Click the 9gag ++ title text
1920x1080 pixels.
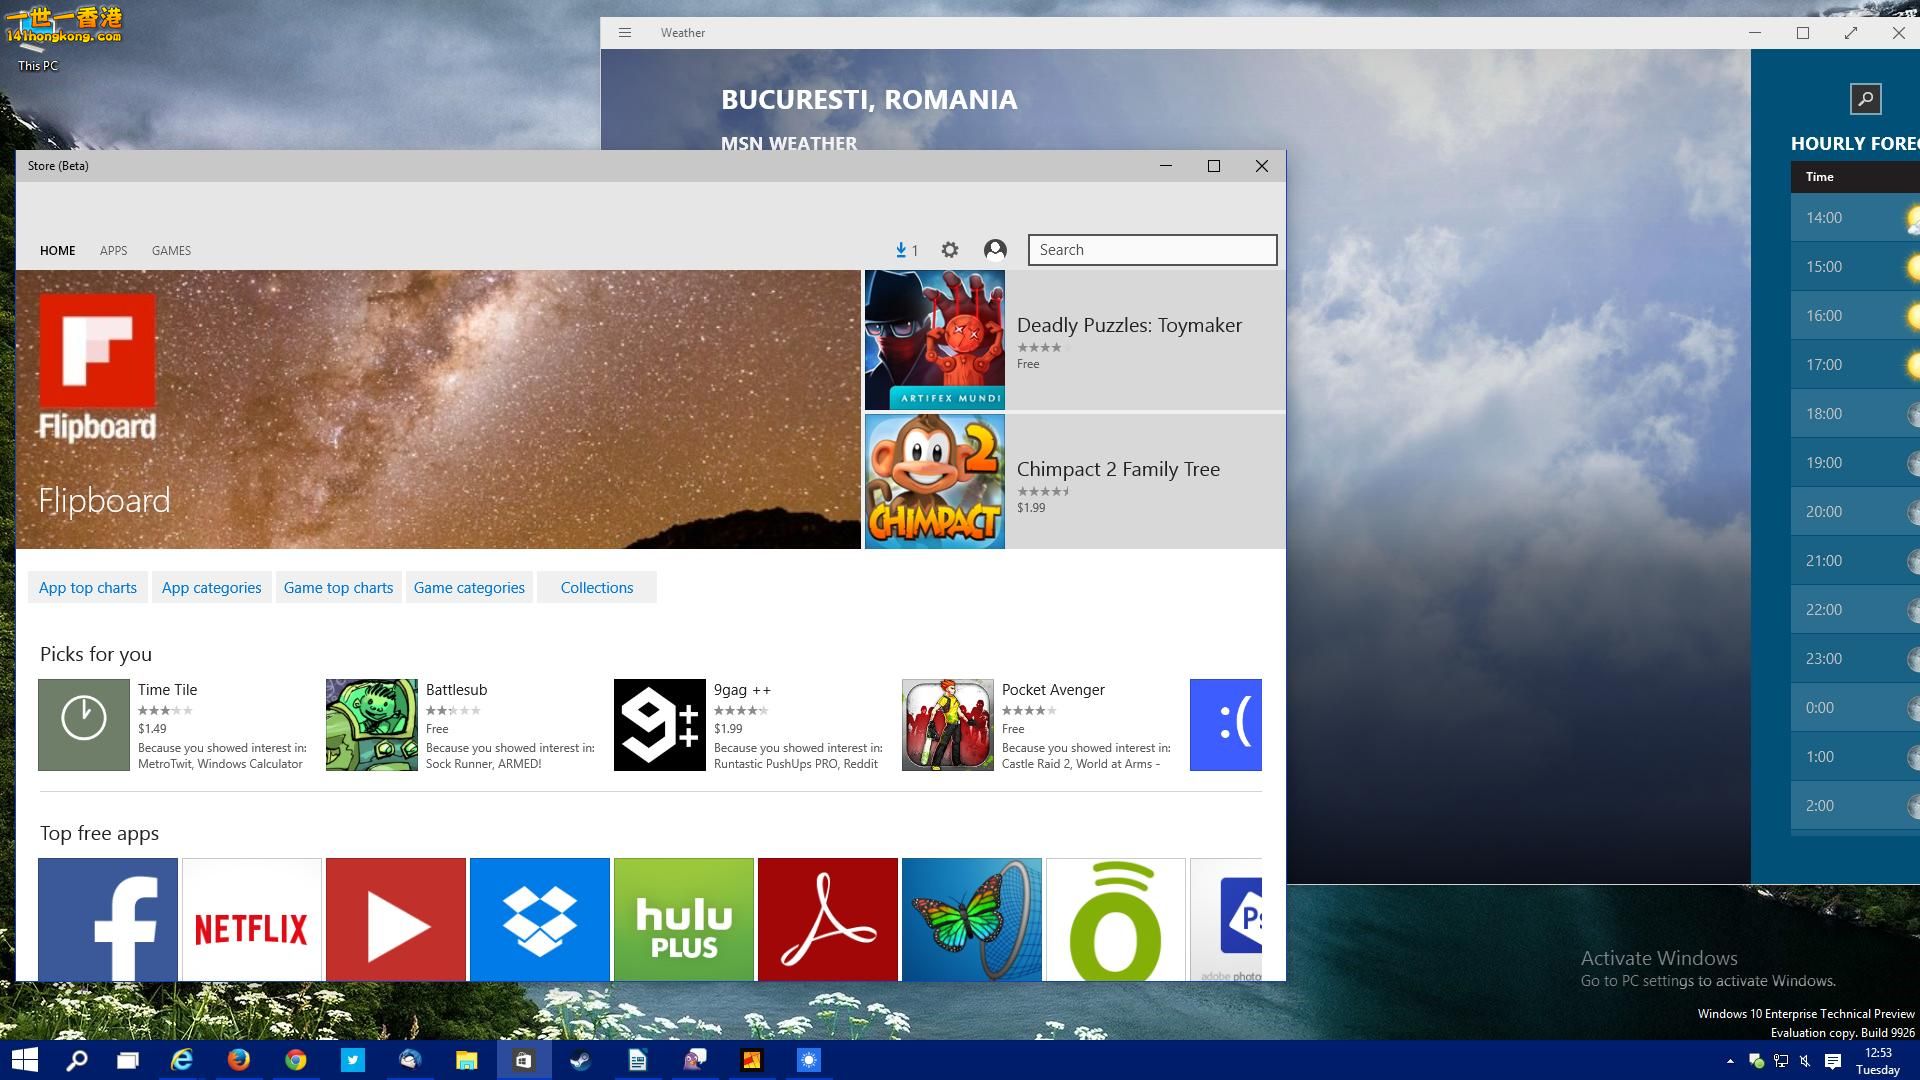[742, 690]
